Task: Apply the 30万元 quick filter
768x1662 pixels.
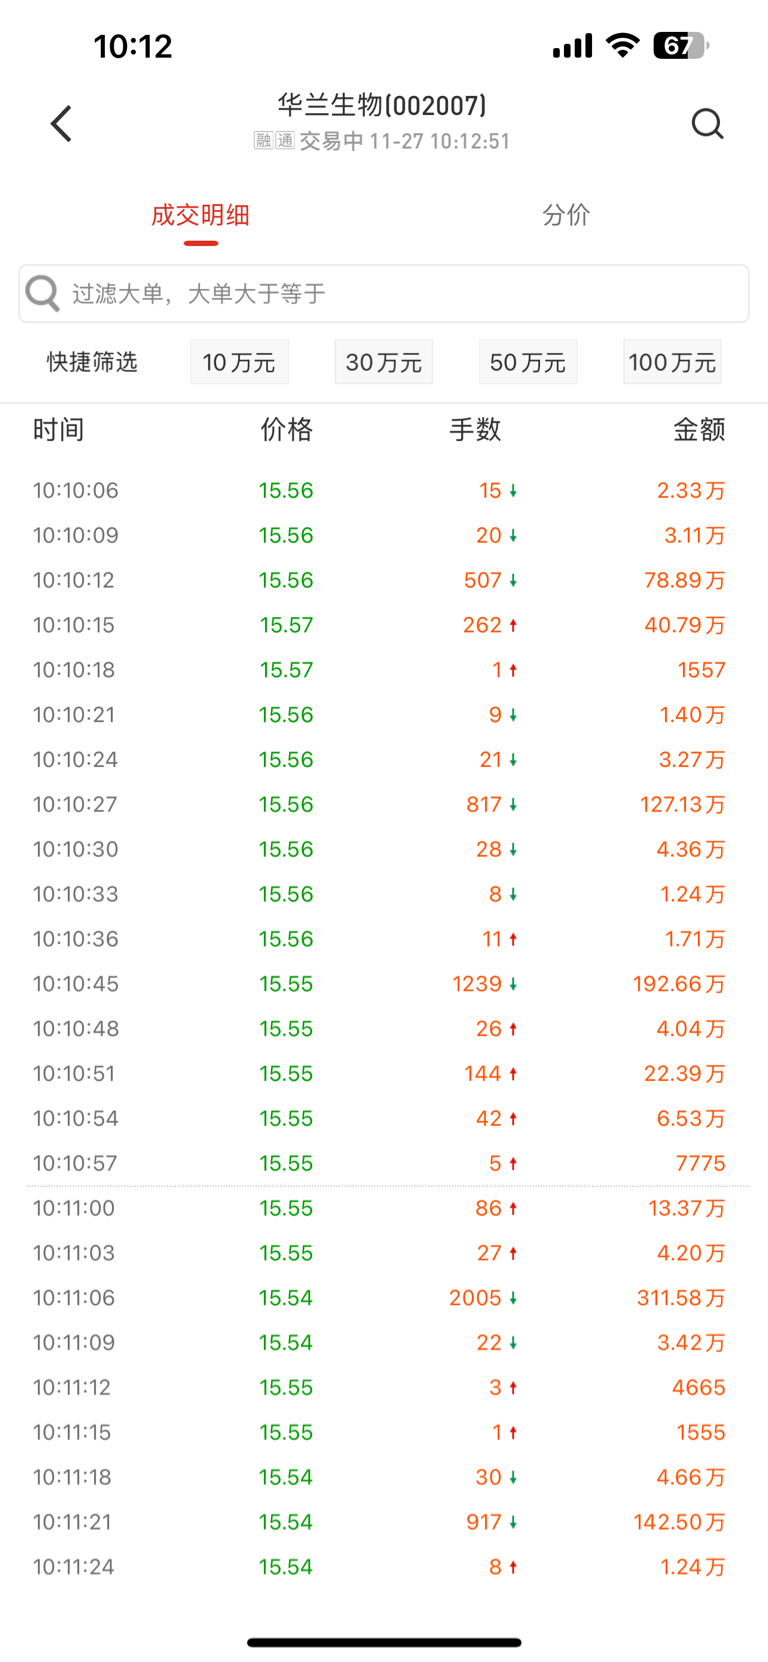Action: click(x=383, y=362)
